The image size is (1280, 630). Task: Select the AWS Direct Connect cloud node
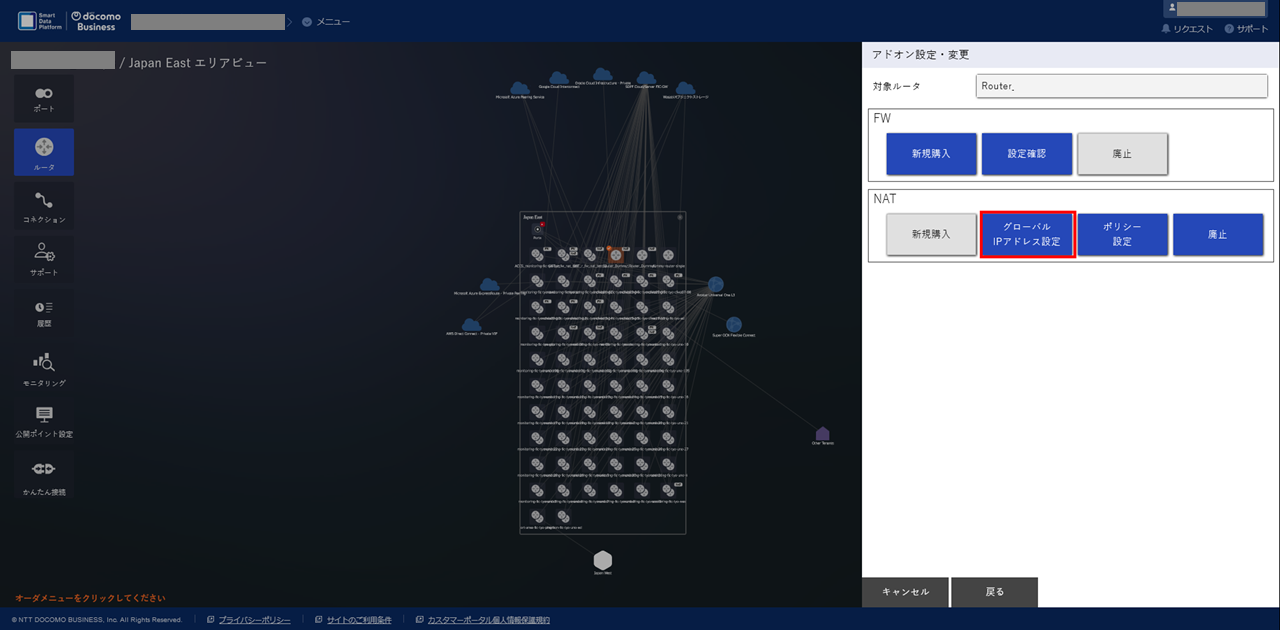click(x=471, y=325)
